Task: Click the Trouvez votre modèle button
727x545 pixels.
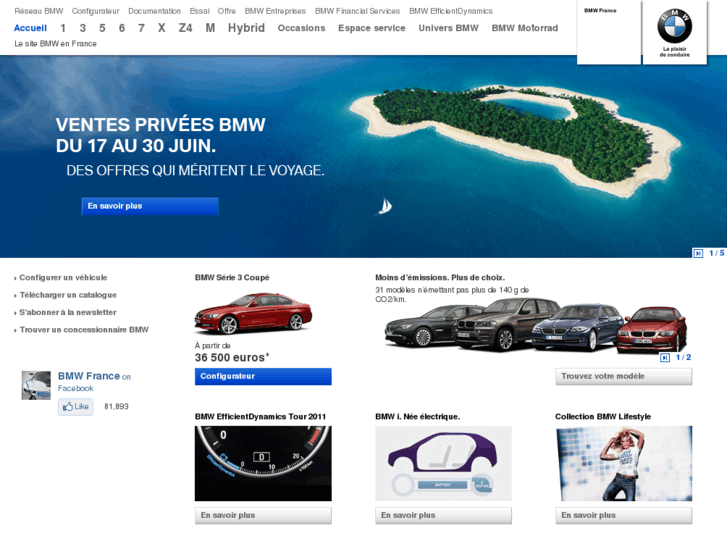Action: [624, 376]
